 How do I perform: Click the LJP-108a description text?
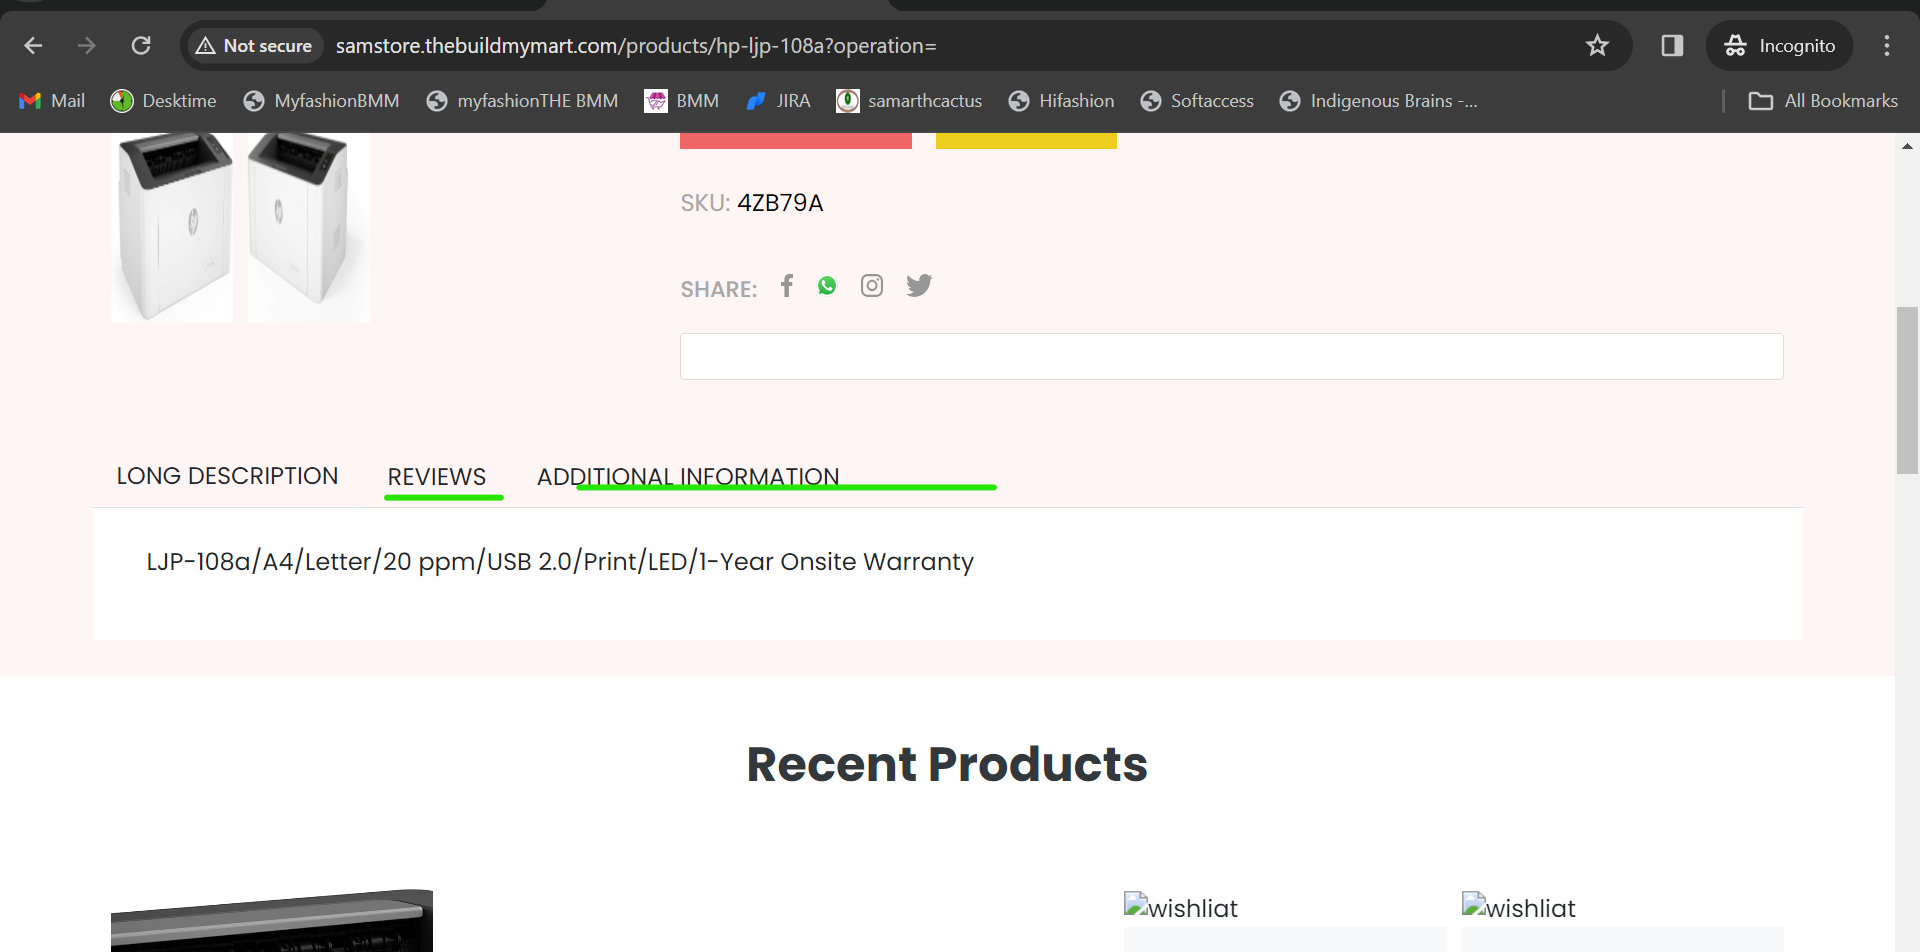(x=560, y=562)
